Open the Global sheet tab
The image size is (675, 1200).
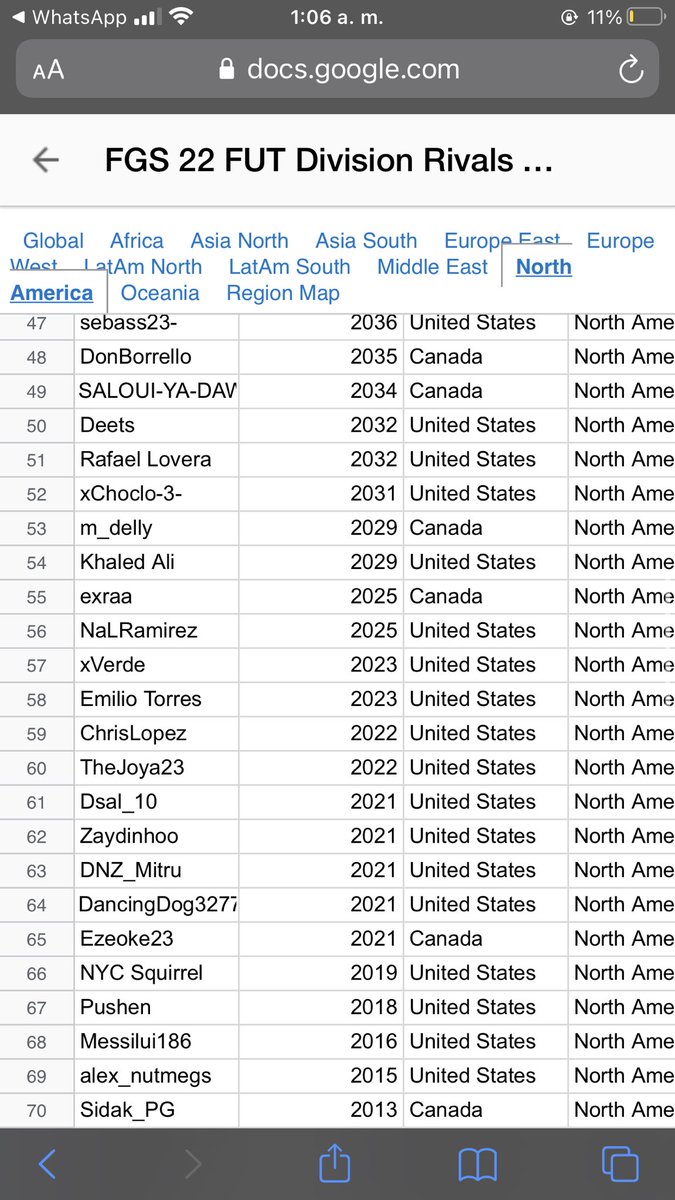click(53, 241)
